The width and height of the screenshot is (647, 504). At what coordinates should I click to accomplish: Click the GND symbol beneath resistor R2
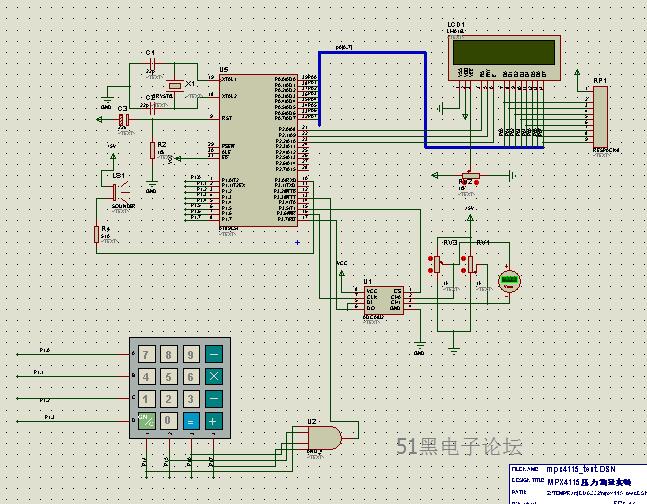pos(152,185)
